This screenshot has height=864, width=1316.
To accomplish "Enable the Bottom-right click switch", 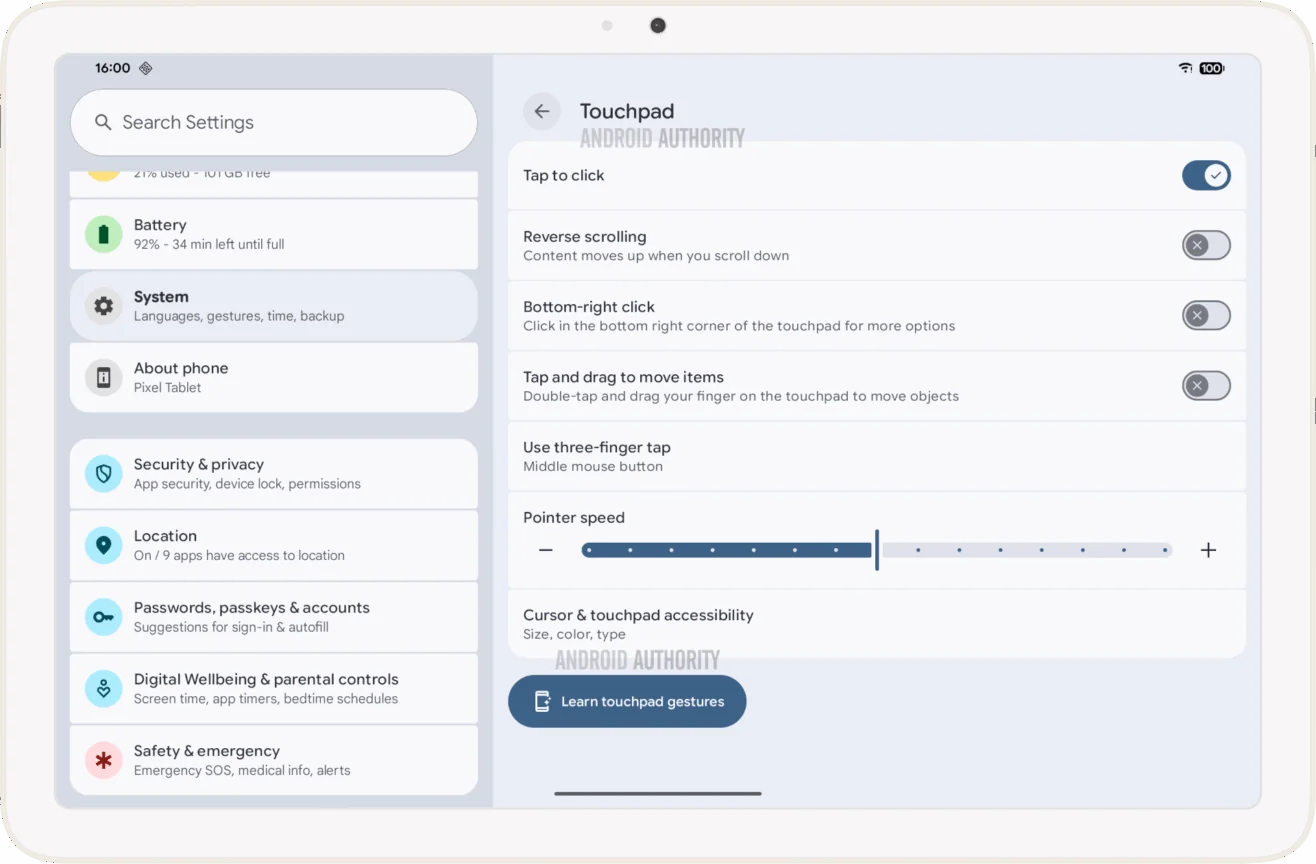I will click(x=1206, y=316).
